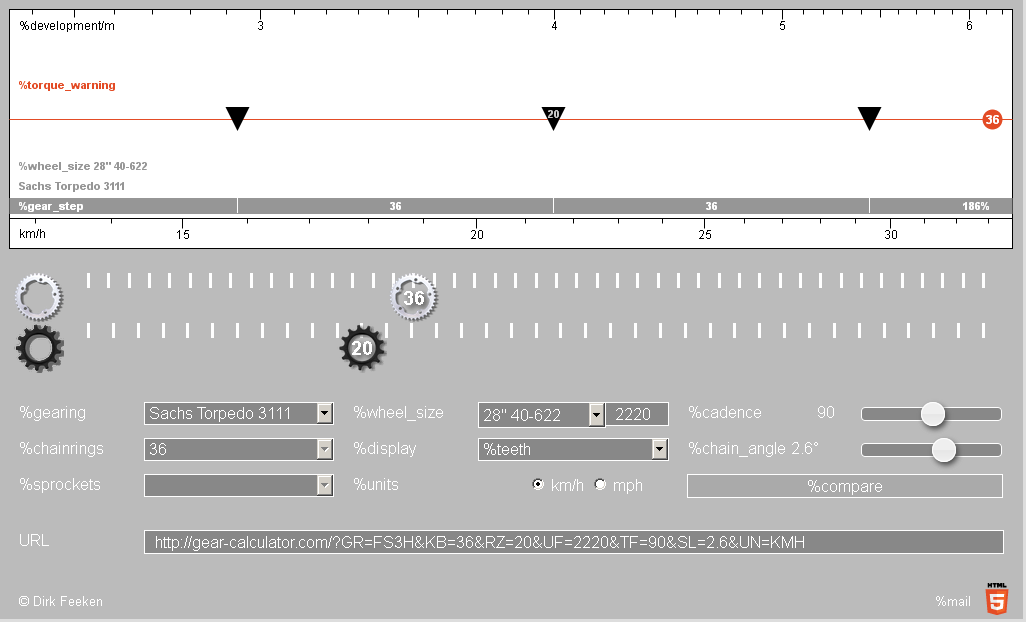Select the mph units radio button
Viewport: 1026px width, 622px height.
pos(600,485)
